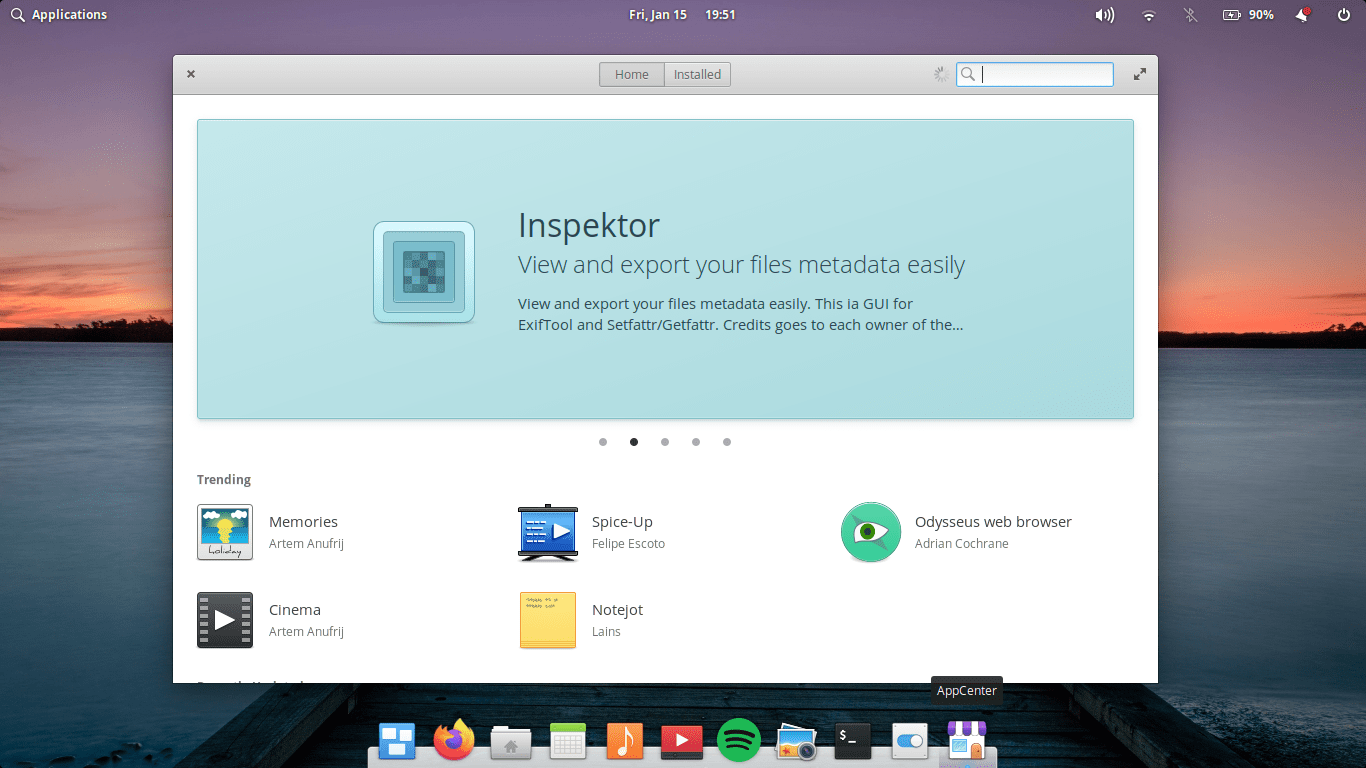This screenshot has width=1366, height=768.
Task: Select the third banner carousel dot
Action: click(665, 442)
